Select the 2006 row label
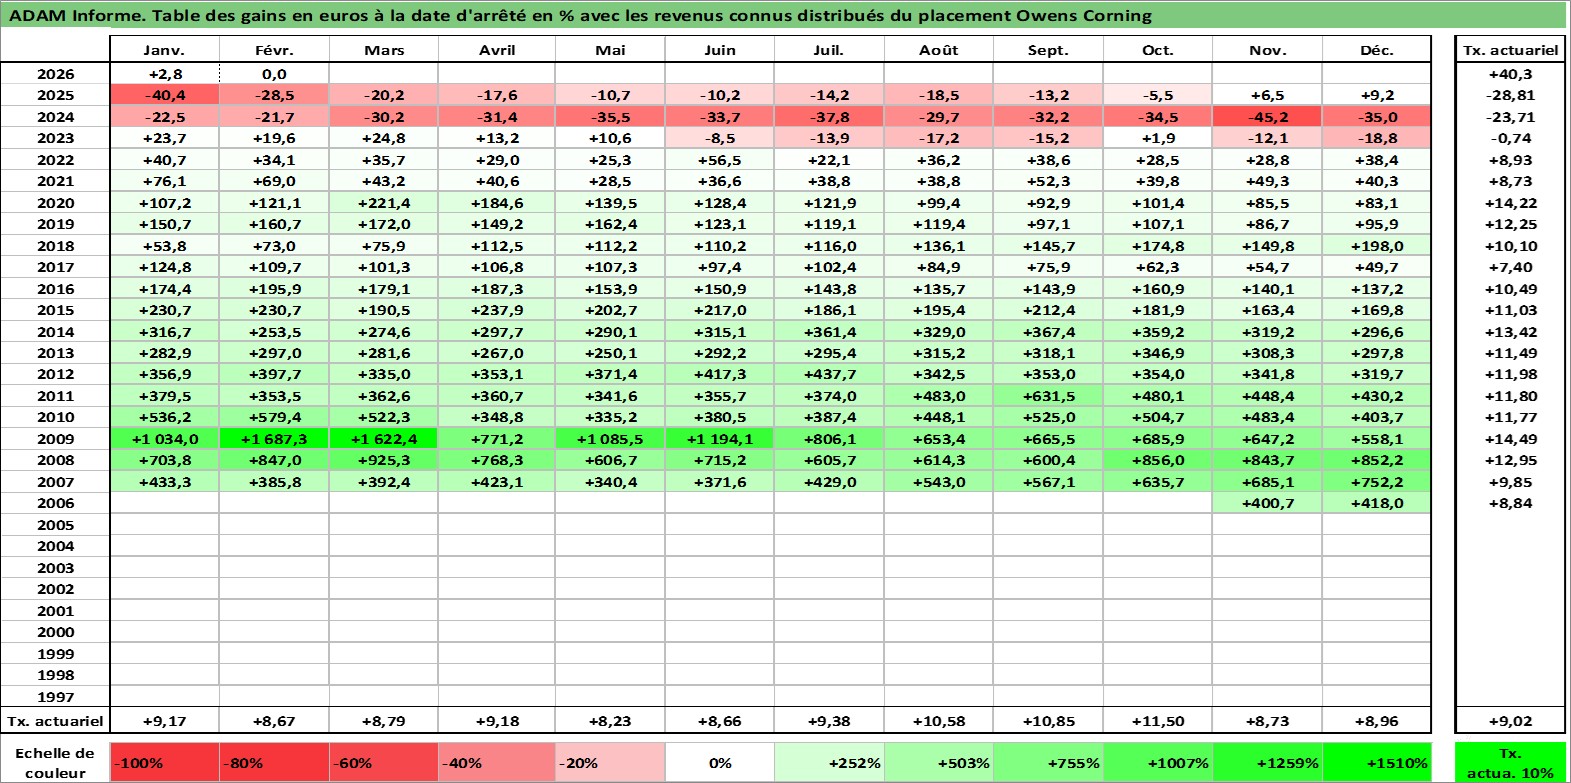 click(x=55, y=503)
